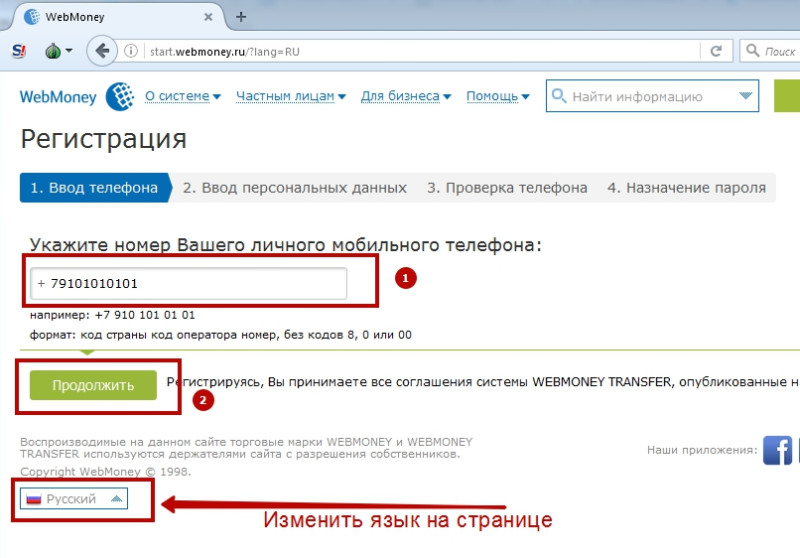Screen dimensions: 800x558
Task: Select step 4. Назначение пароля
Action: tap(686, 188)
